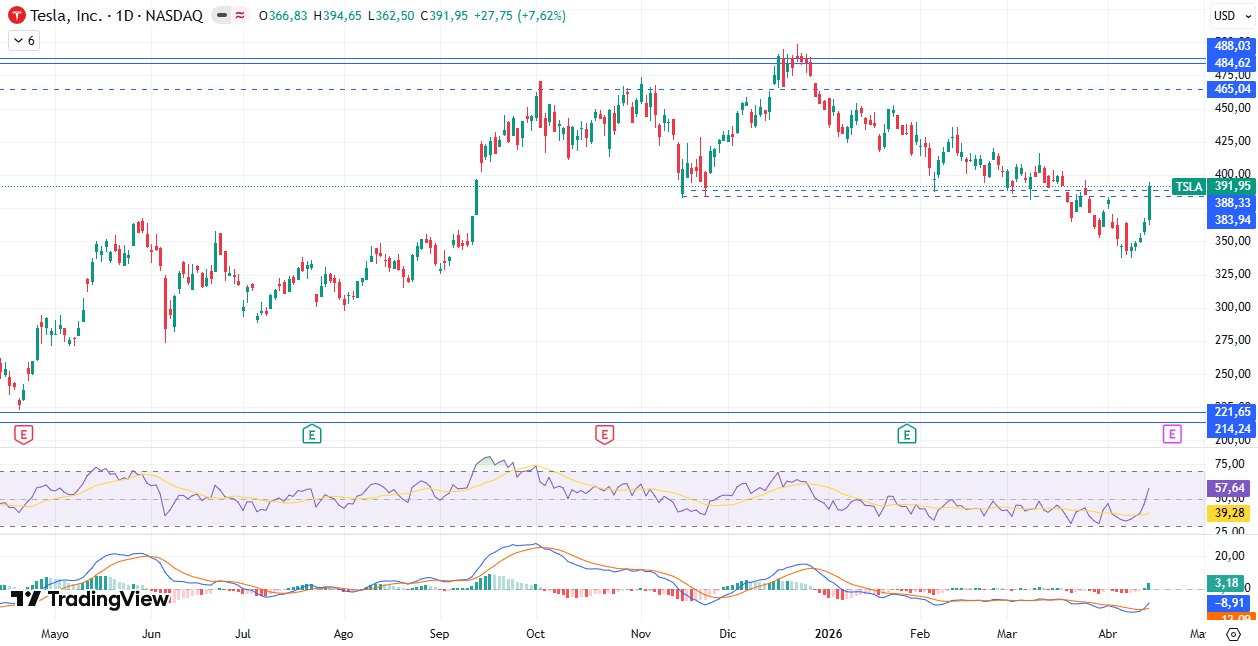Select the green earnings marker in July

312,434
